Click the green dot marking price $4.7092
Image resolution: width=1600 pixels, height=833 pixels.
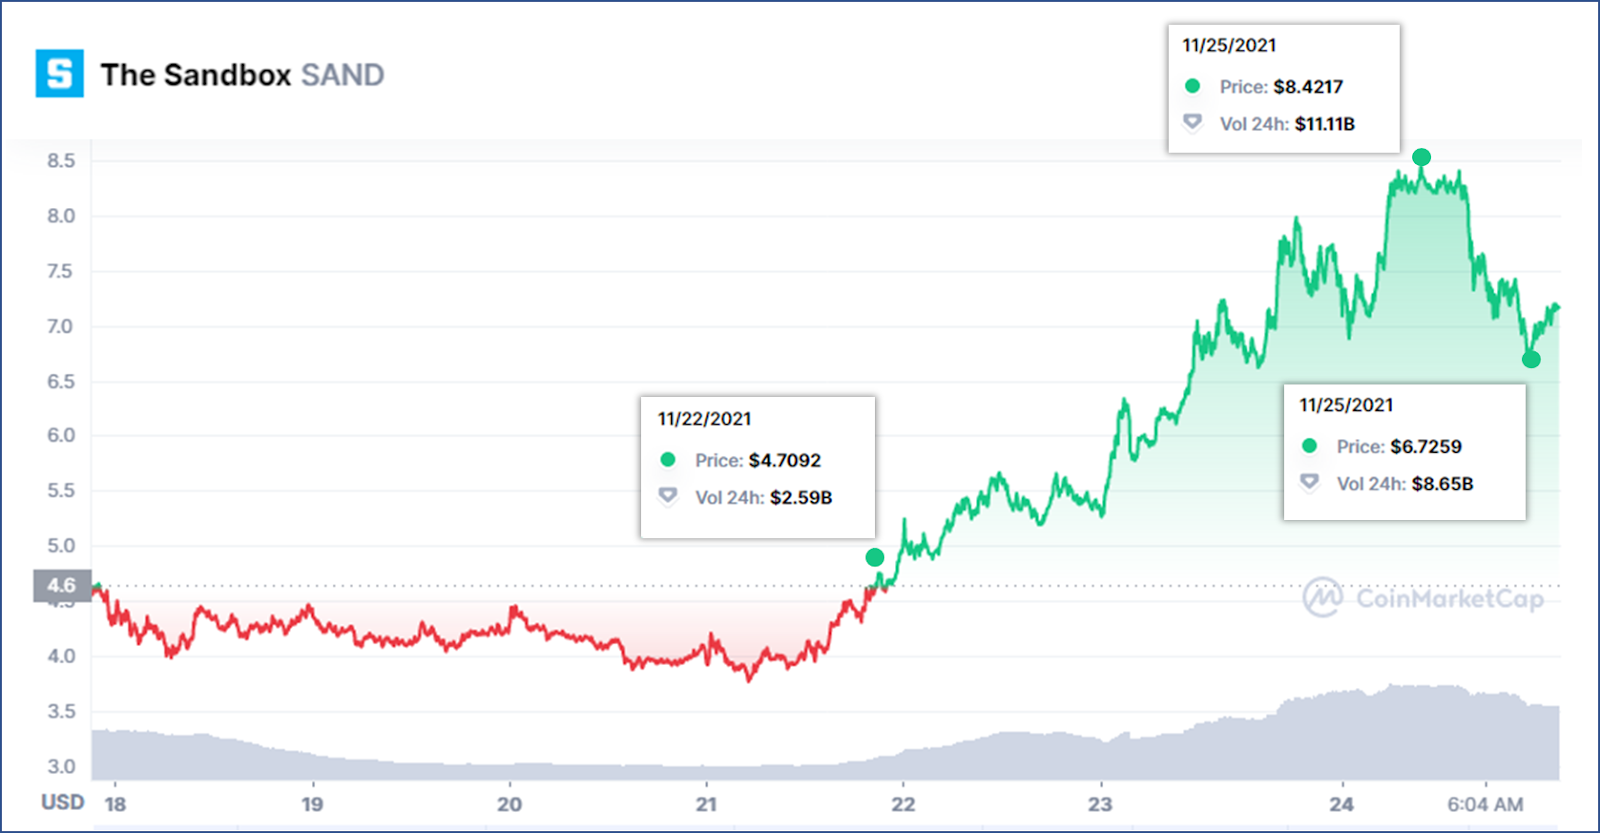pyautogui.click(x=875, y=557)
